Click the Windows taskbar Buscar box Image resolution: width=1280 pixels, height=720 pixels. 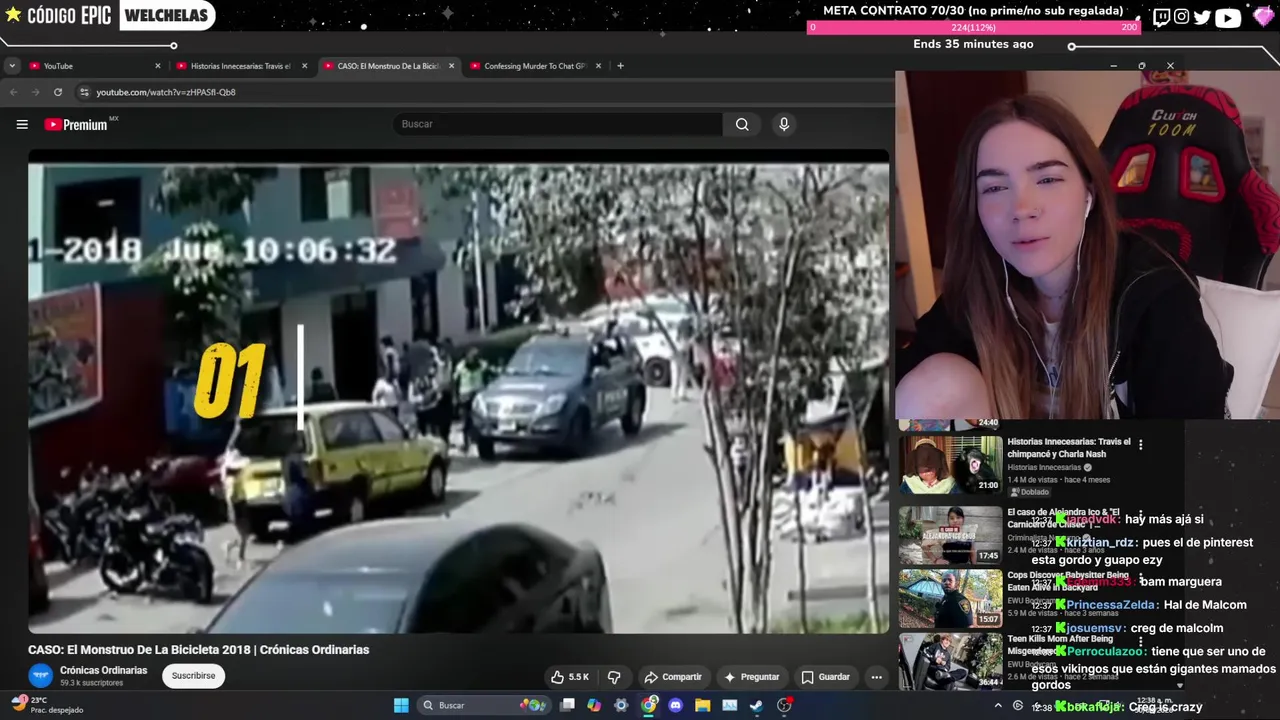[x=483, y=705]
